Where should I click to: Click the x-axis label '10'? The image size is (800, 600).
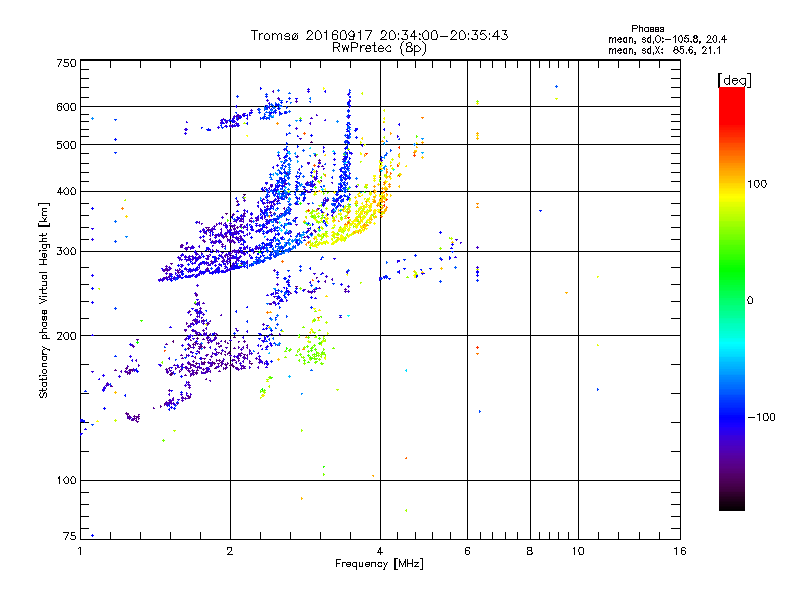pos(578,551)
